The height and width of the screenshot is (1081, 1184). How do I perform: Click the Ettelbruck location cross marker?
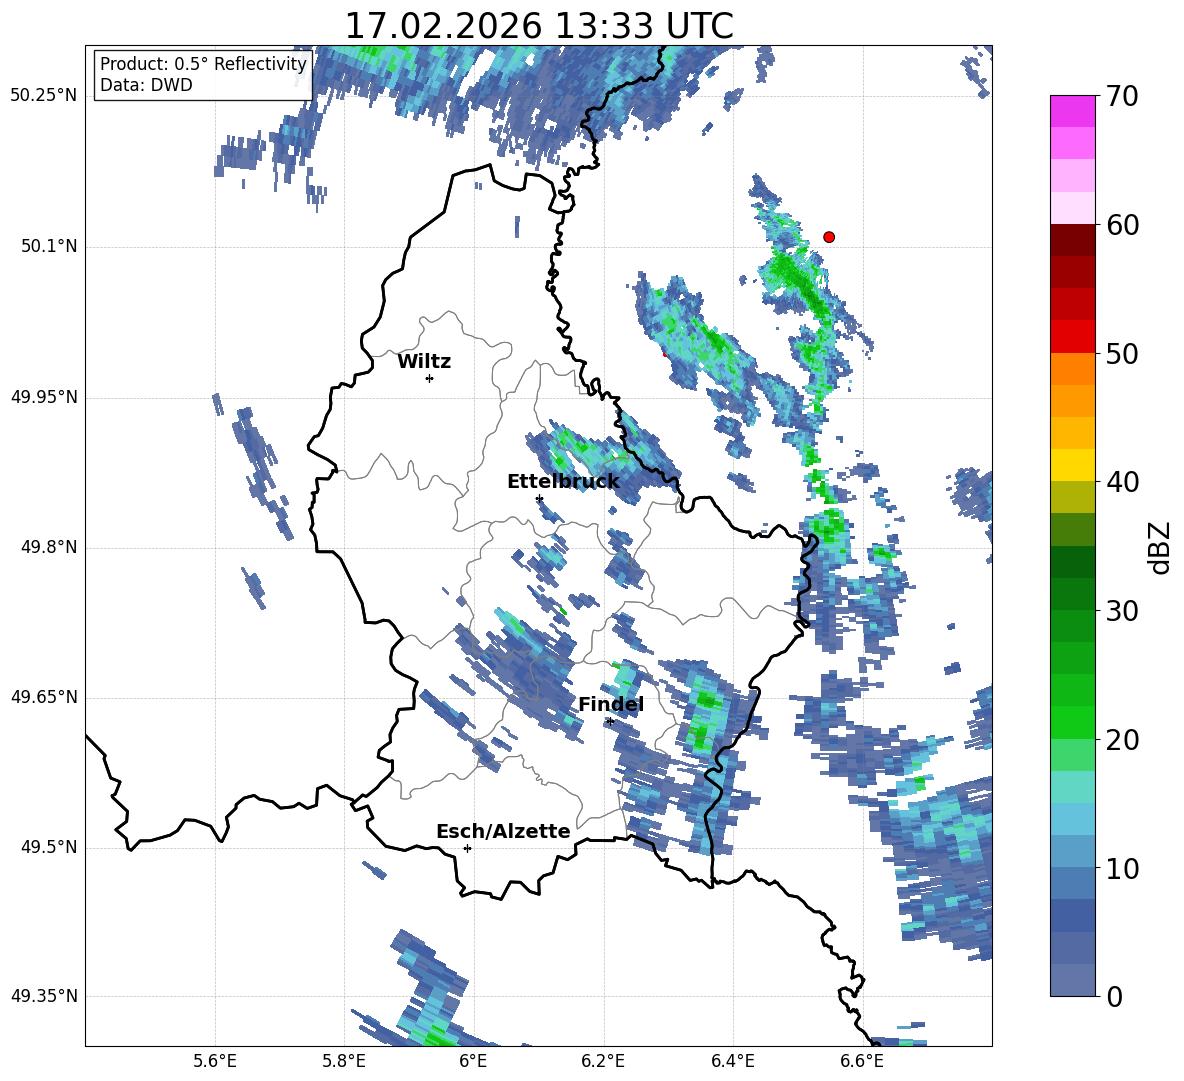click(539, 499)
